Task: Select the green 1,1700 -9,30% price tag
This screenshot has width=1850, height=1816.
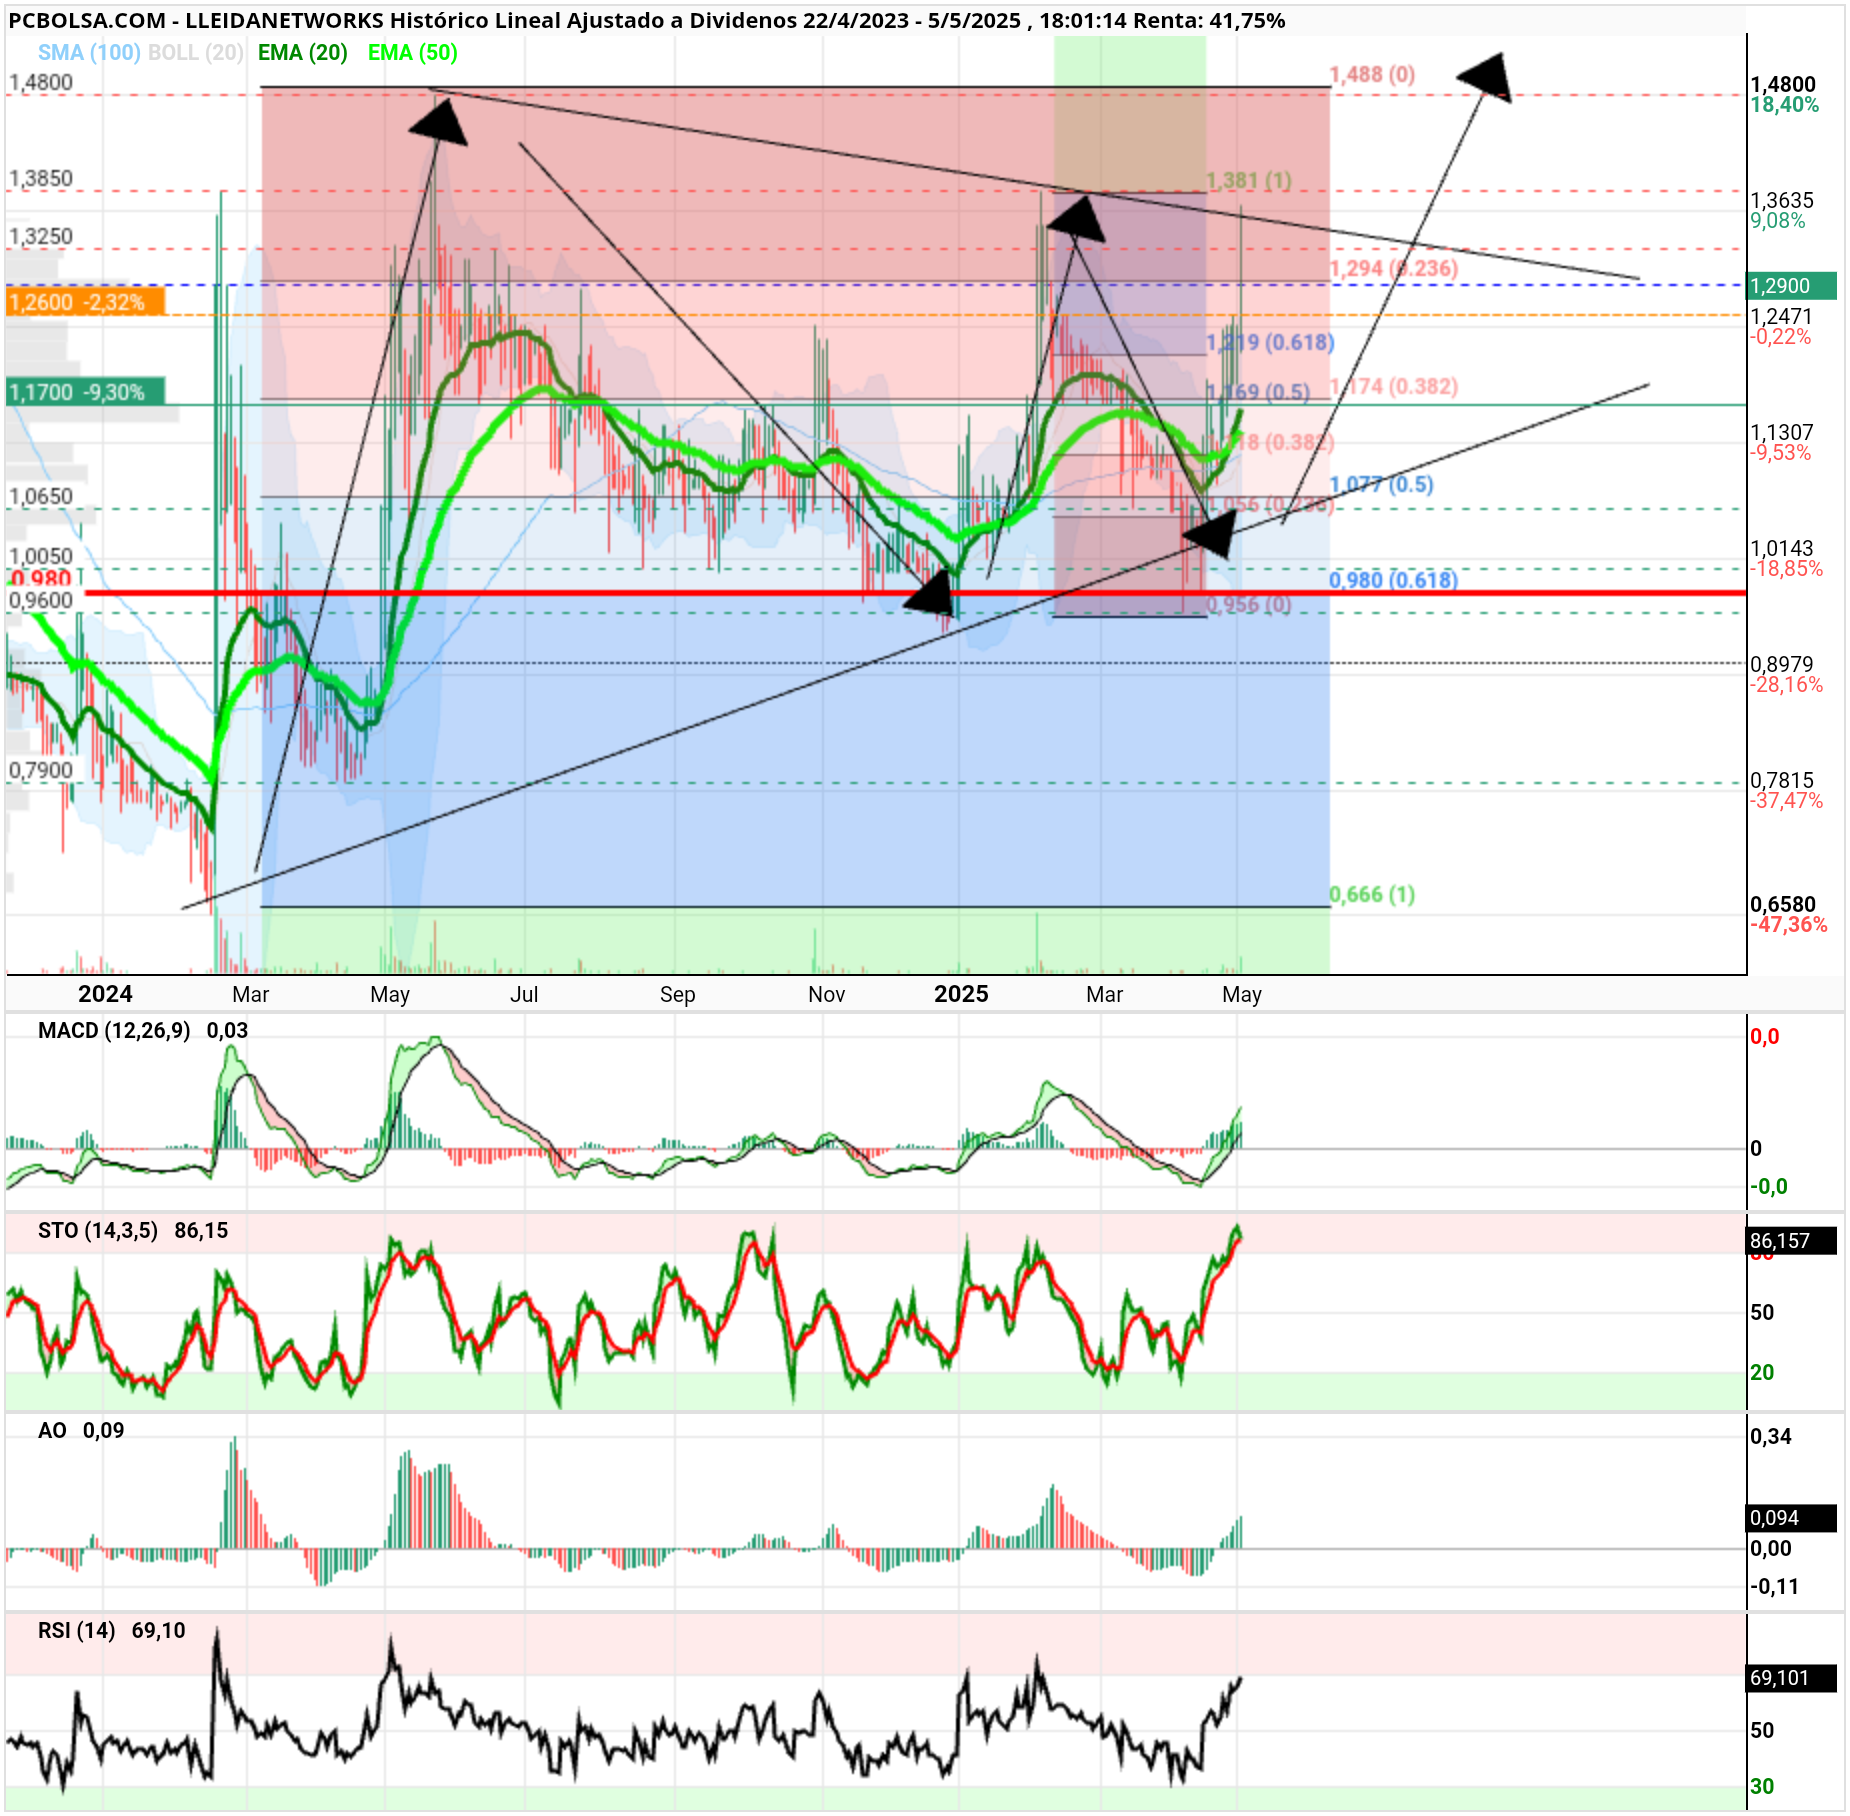Action: click(x=86, y=392)
